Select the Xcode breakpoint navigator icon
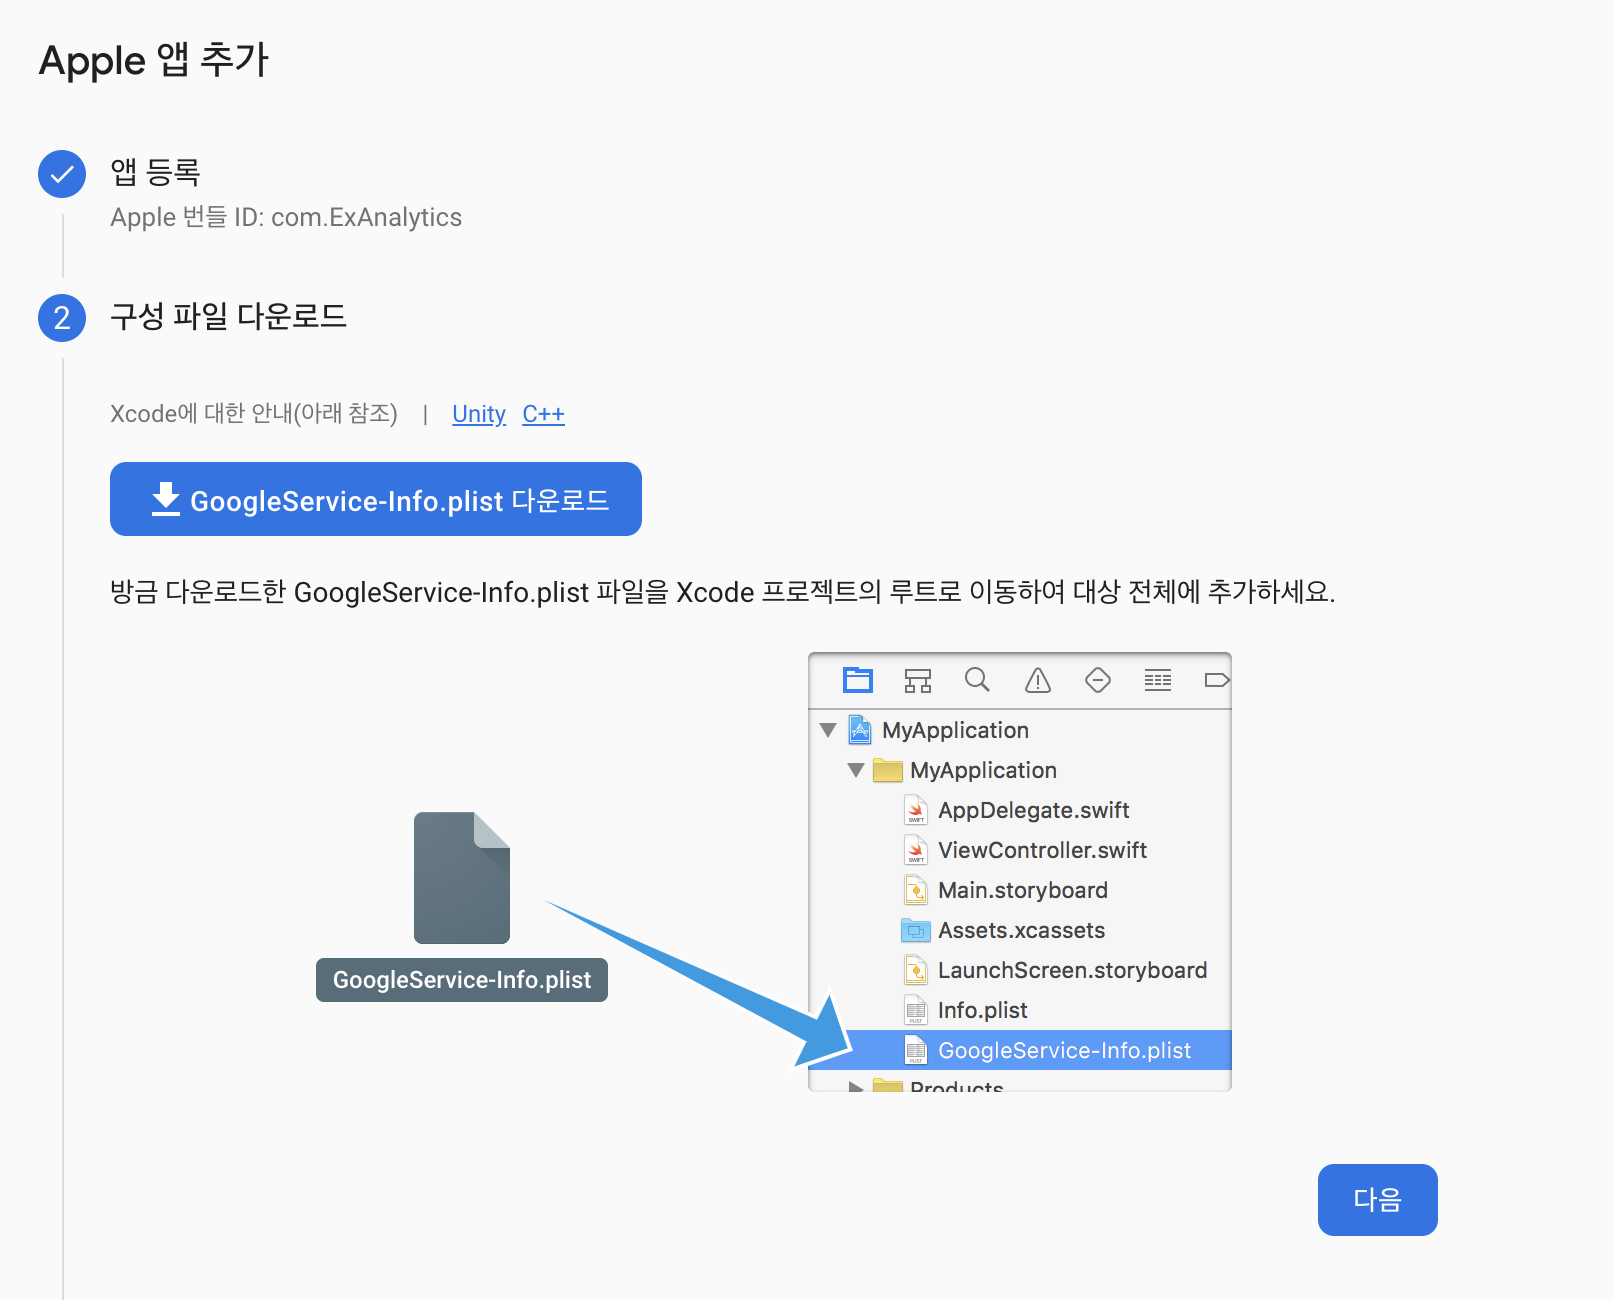The height and width of the screenshot is (1300, 1614). 1217,680
